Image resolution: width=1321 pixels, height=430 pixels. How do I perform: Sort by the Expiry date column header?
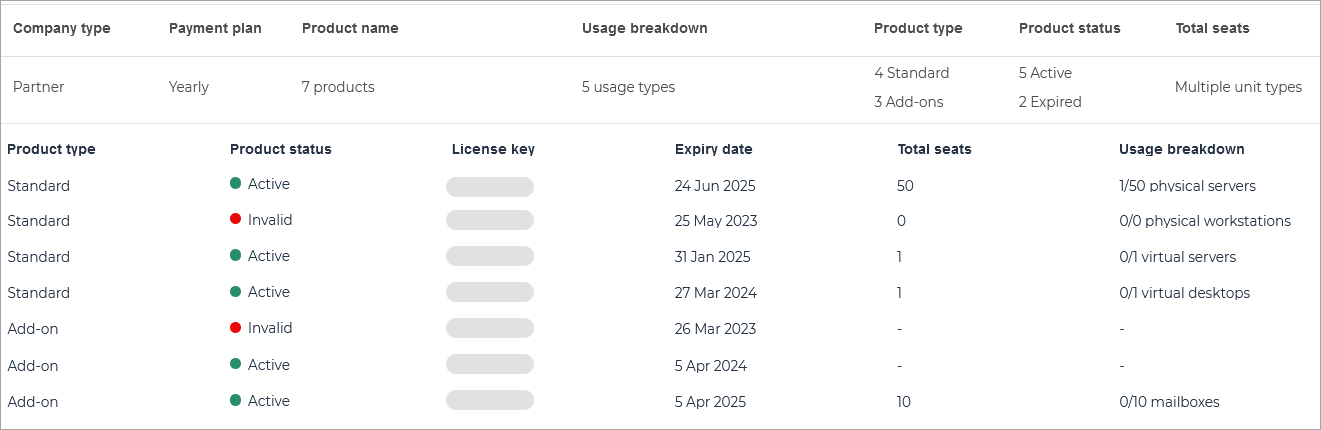[713, 149]
